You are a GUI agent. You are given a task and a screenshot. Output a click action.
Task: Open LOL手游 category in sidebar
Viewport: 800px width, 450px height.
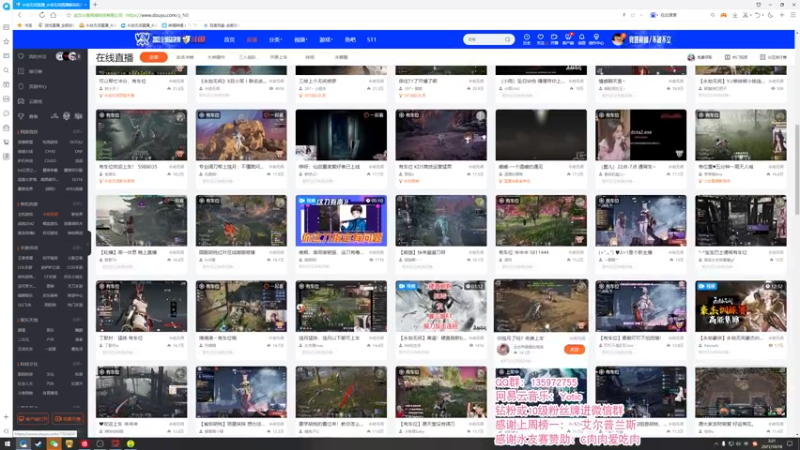[25, 267]
